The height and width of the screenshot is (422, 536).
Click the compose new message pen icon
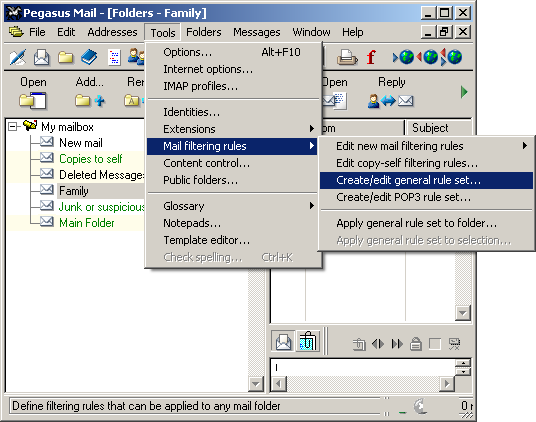click(x=17, y=57)
